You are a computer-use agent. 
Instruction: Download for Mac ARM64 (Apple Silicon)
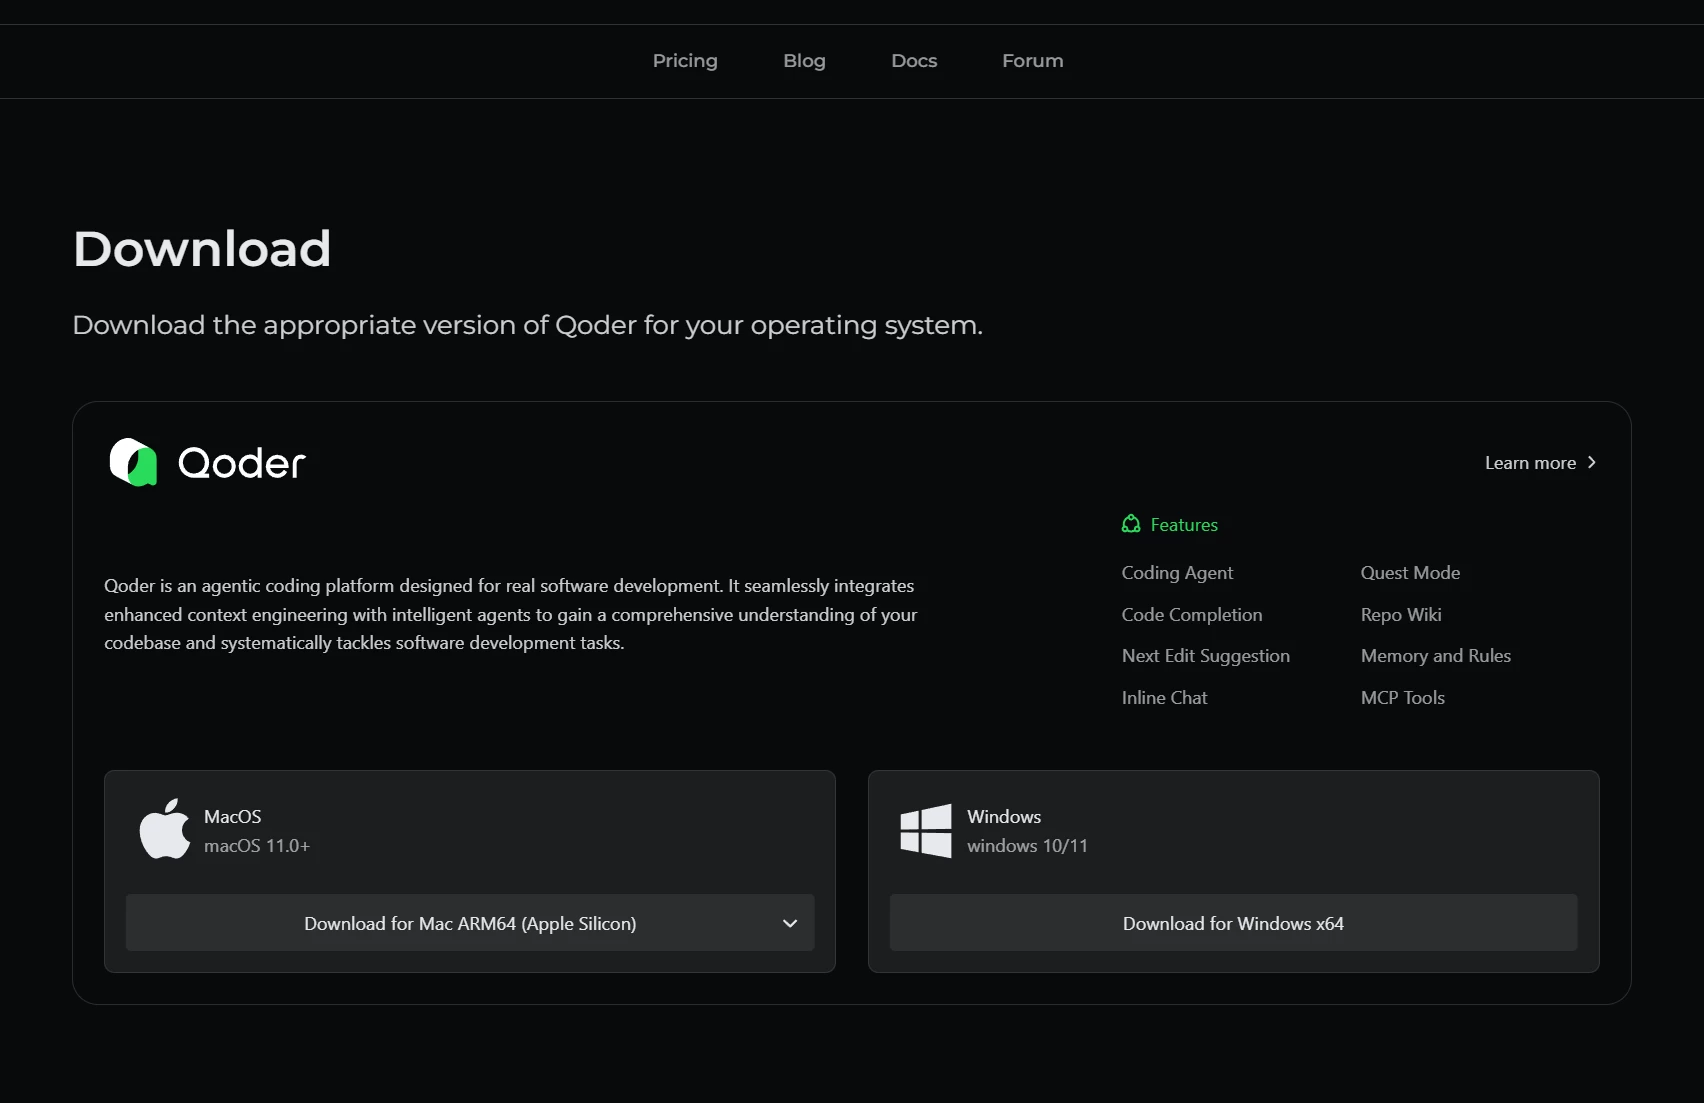point(470,923)
